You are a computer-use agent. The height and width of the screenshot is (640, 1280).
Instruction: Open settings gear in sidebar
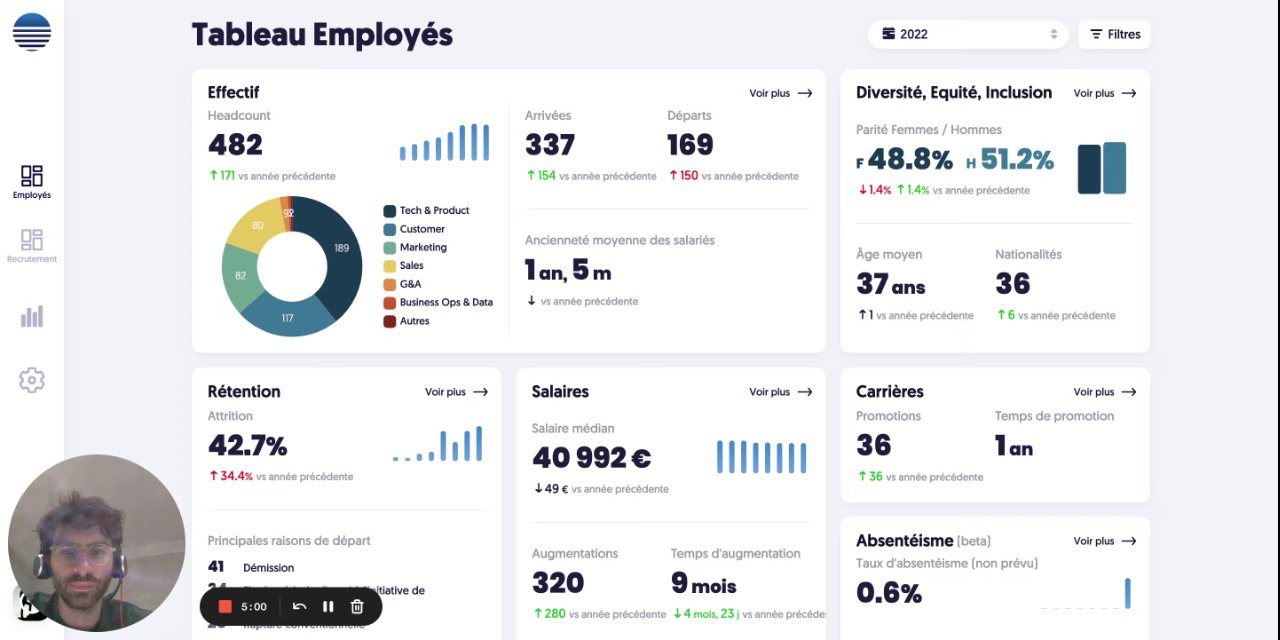point(32,380)
